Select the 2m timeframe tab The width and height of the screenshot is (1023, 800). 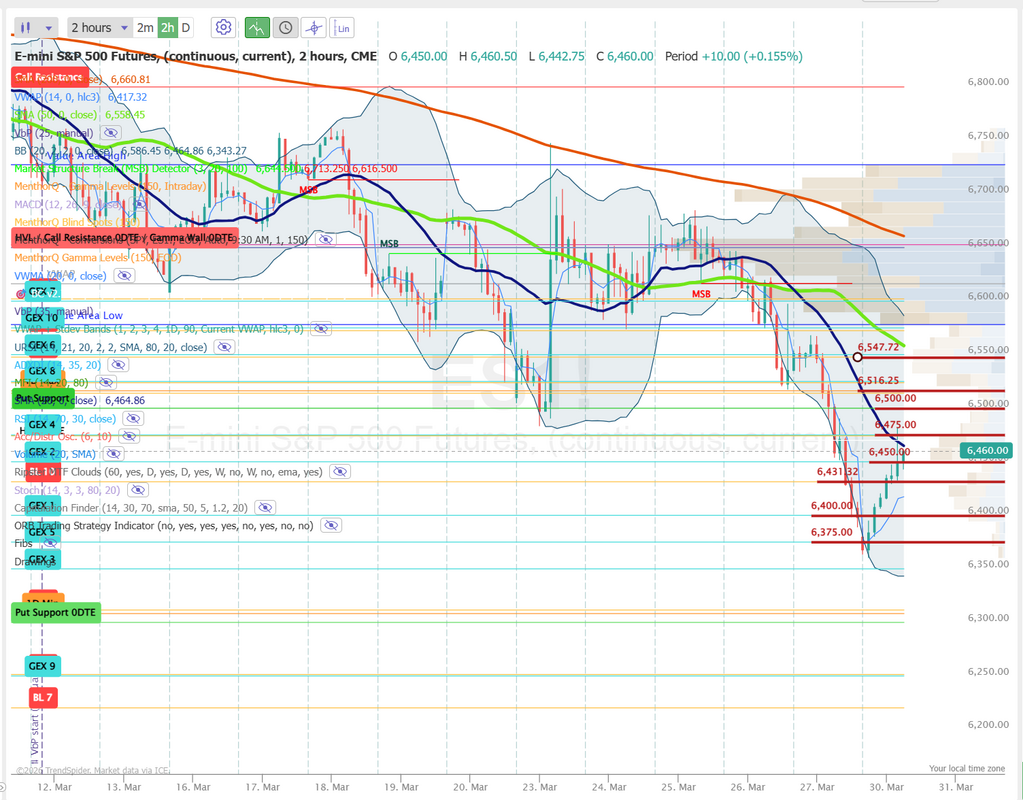(145, 27)
